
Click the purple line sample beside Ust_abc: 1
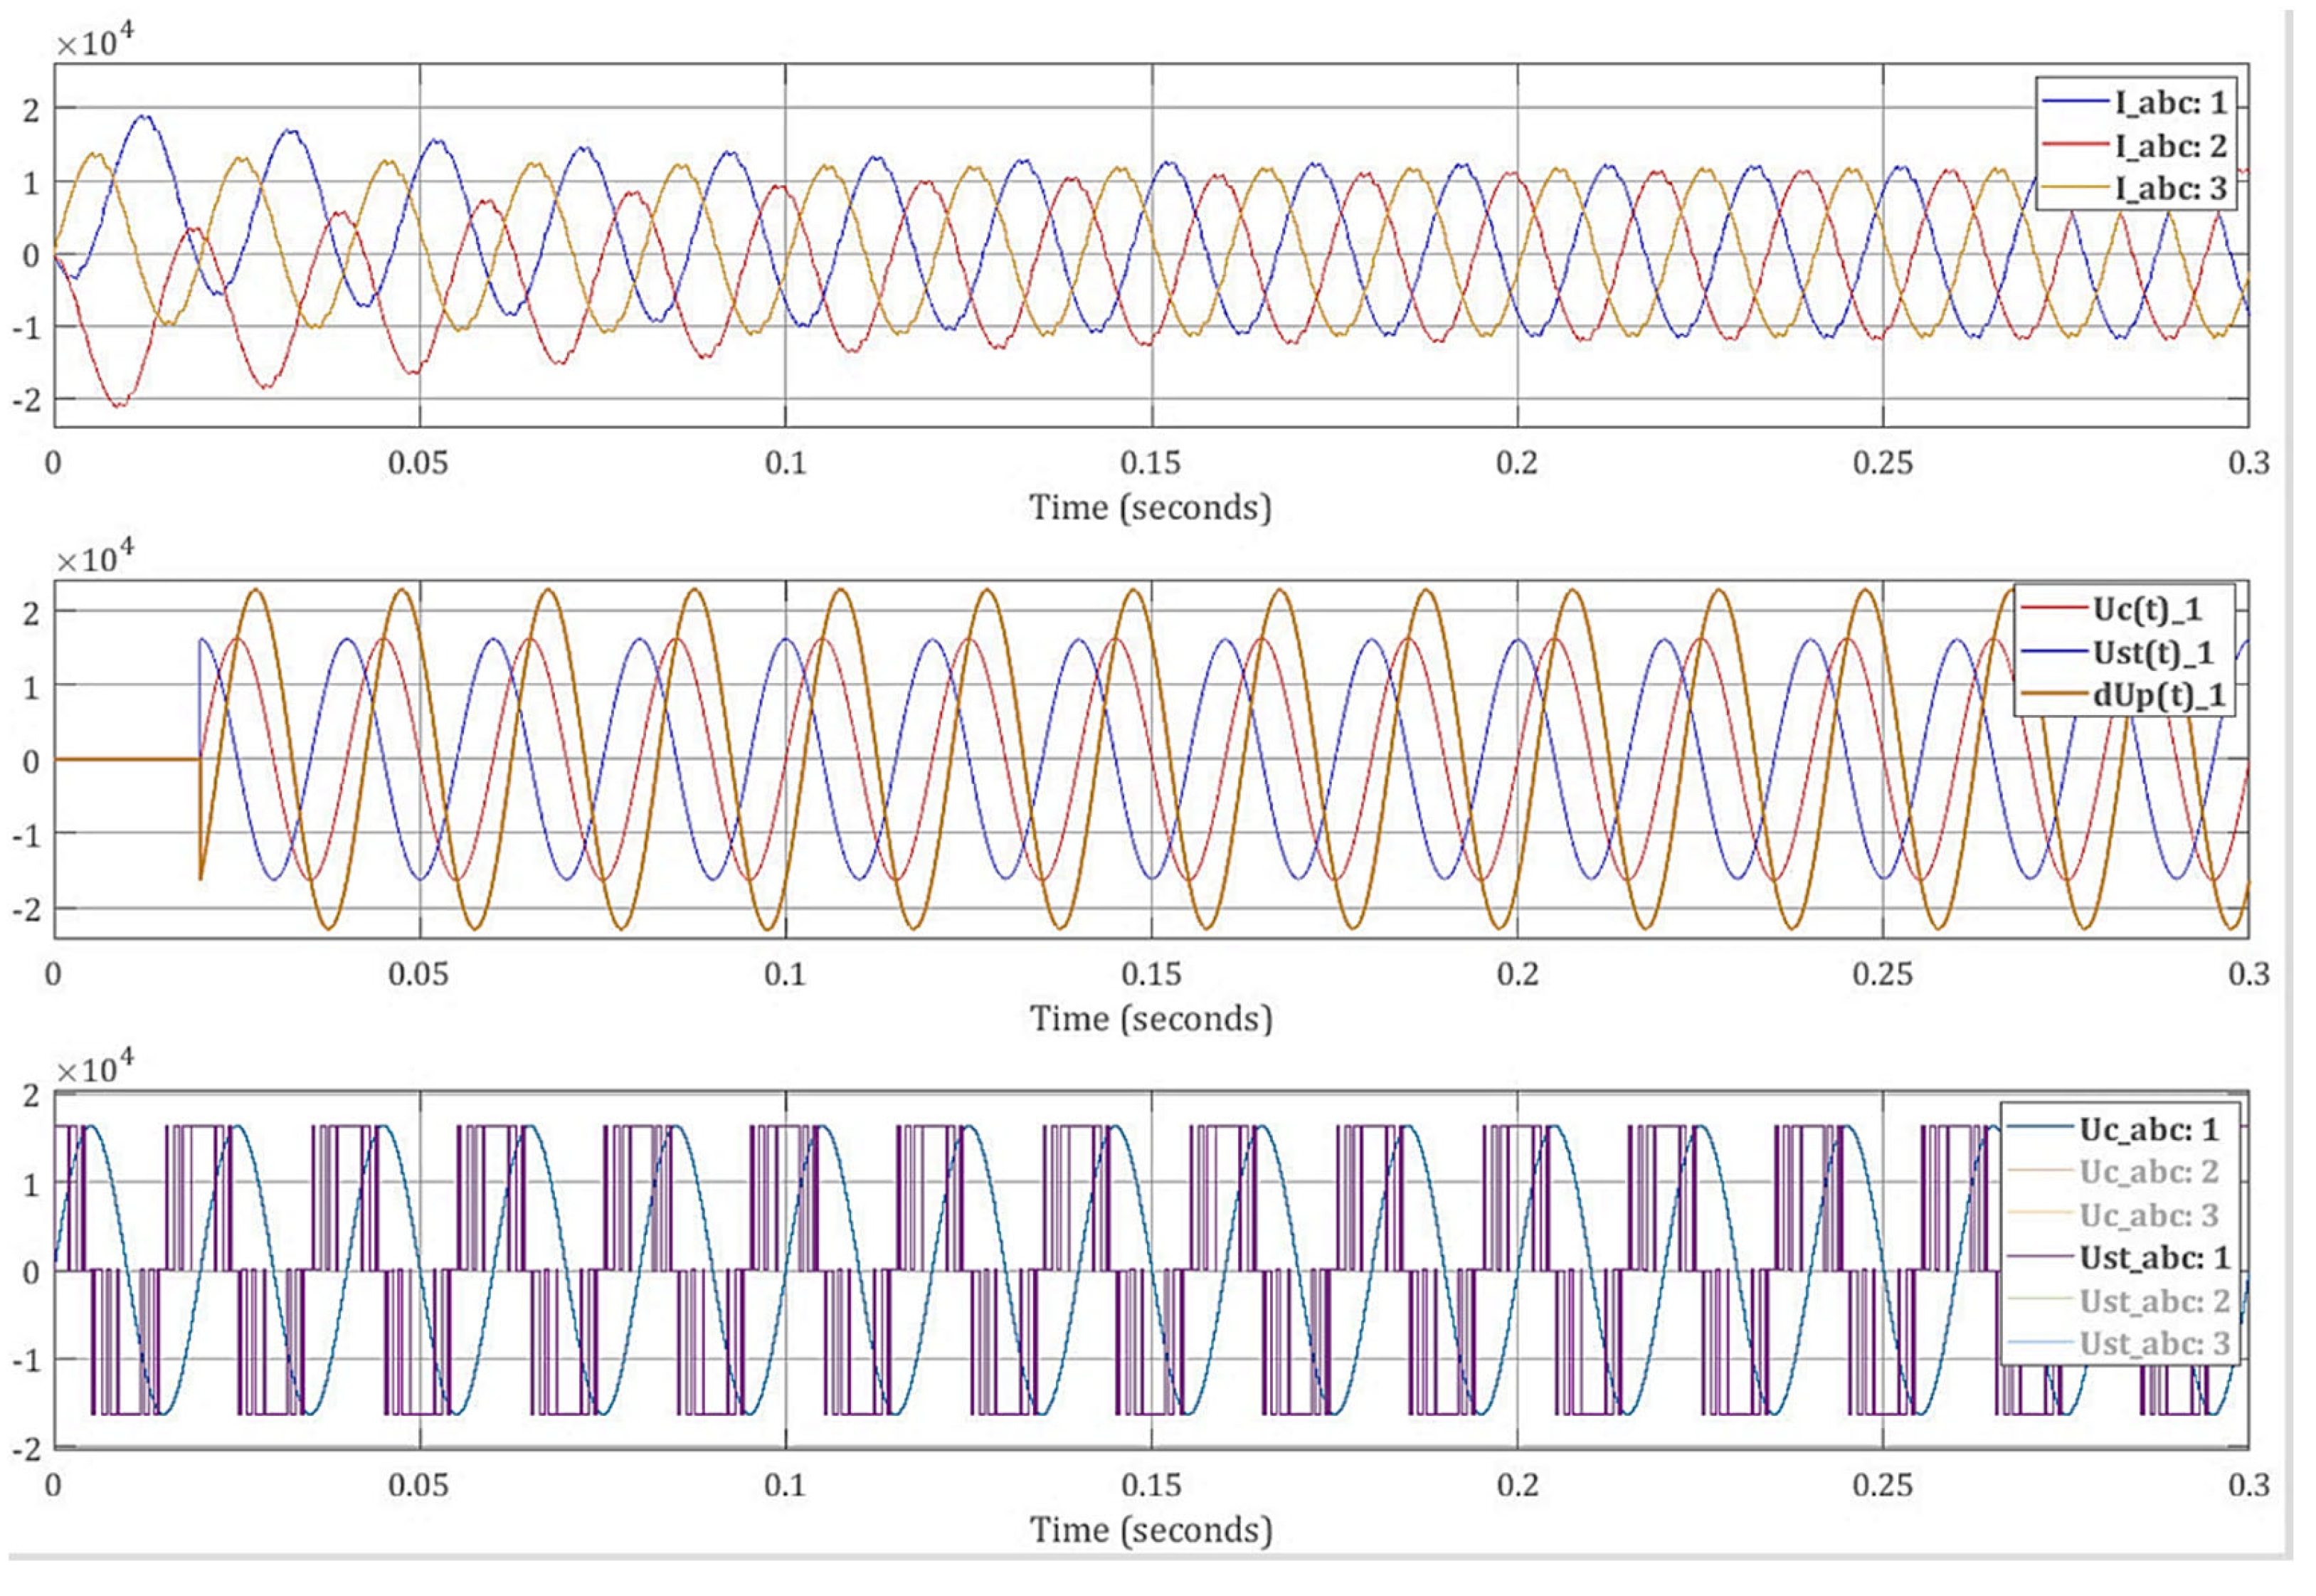point(2040,1257)
